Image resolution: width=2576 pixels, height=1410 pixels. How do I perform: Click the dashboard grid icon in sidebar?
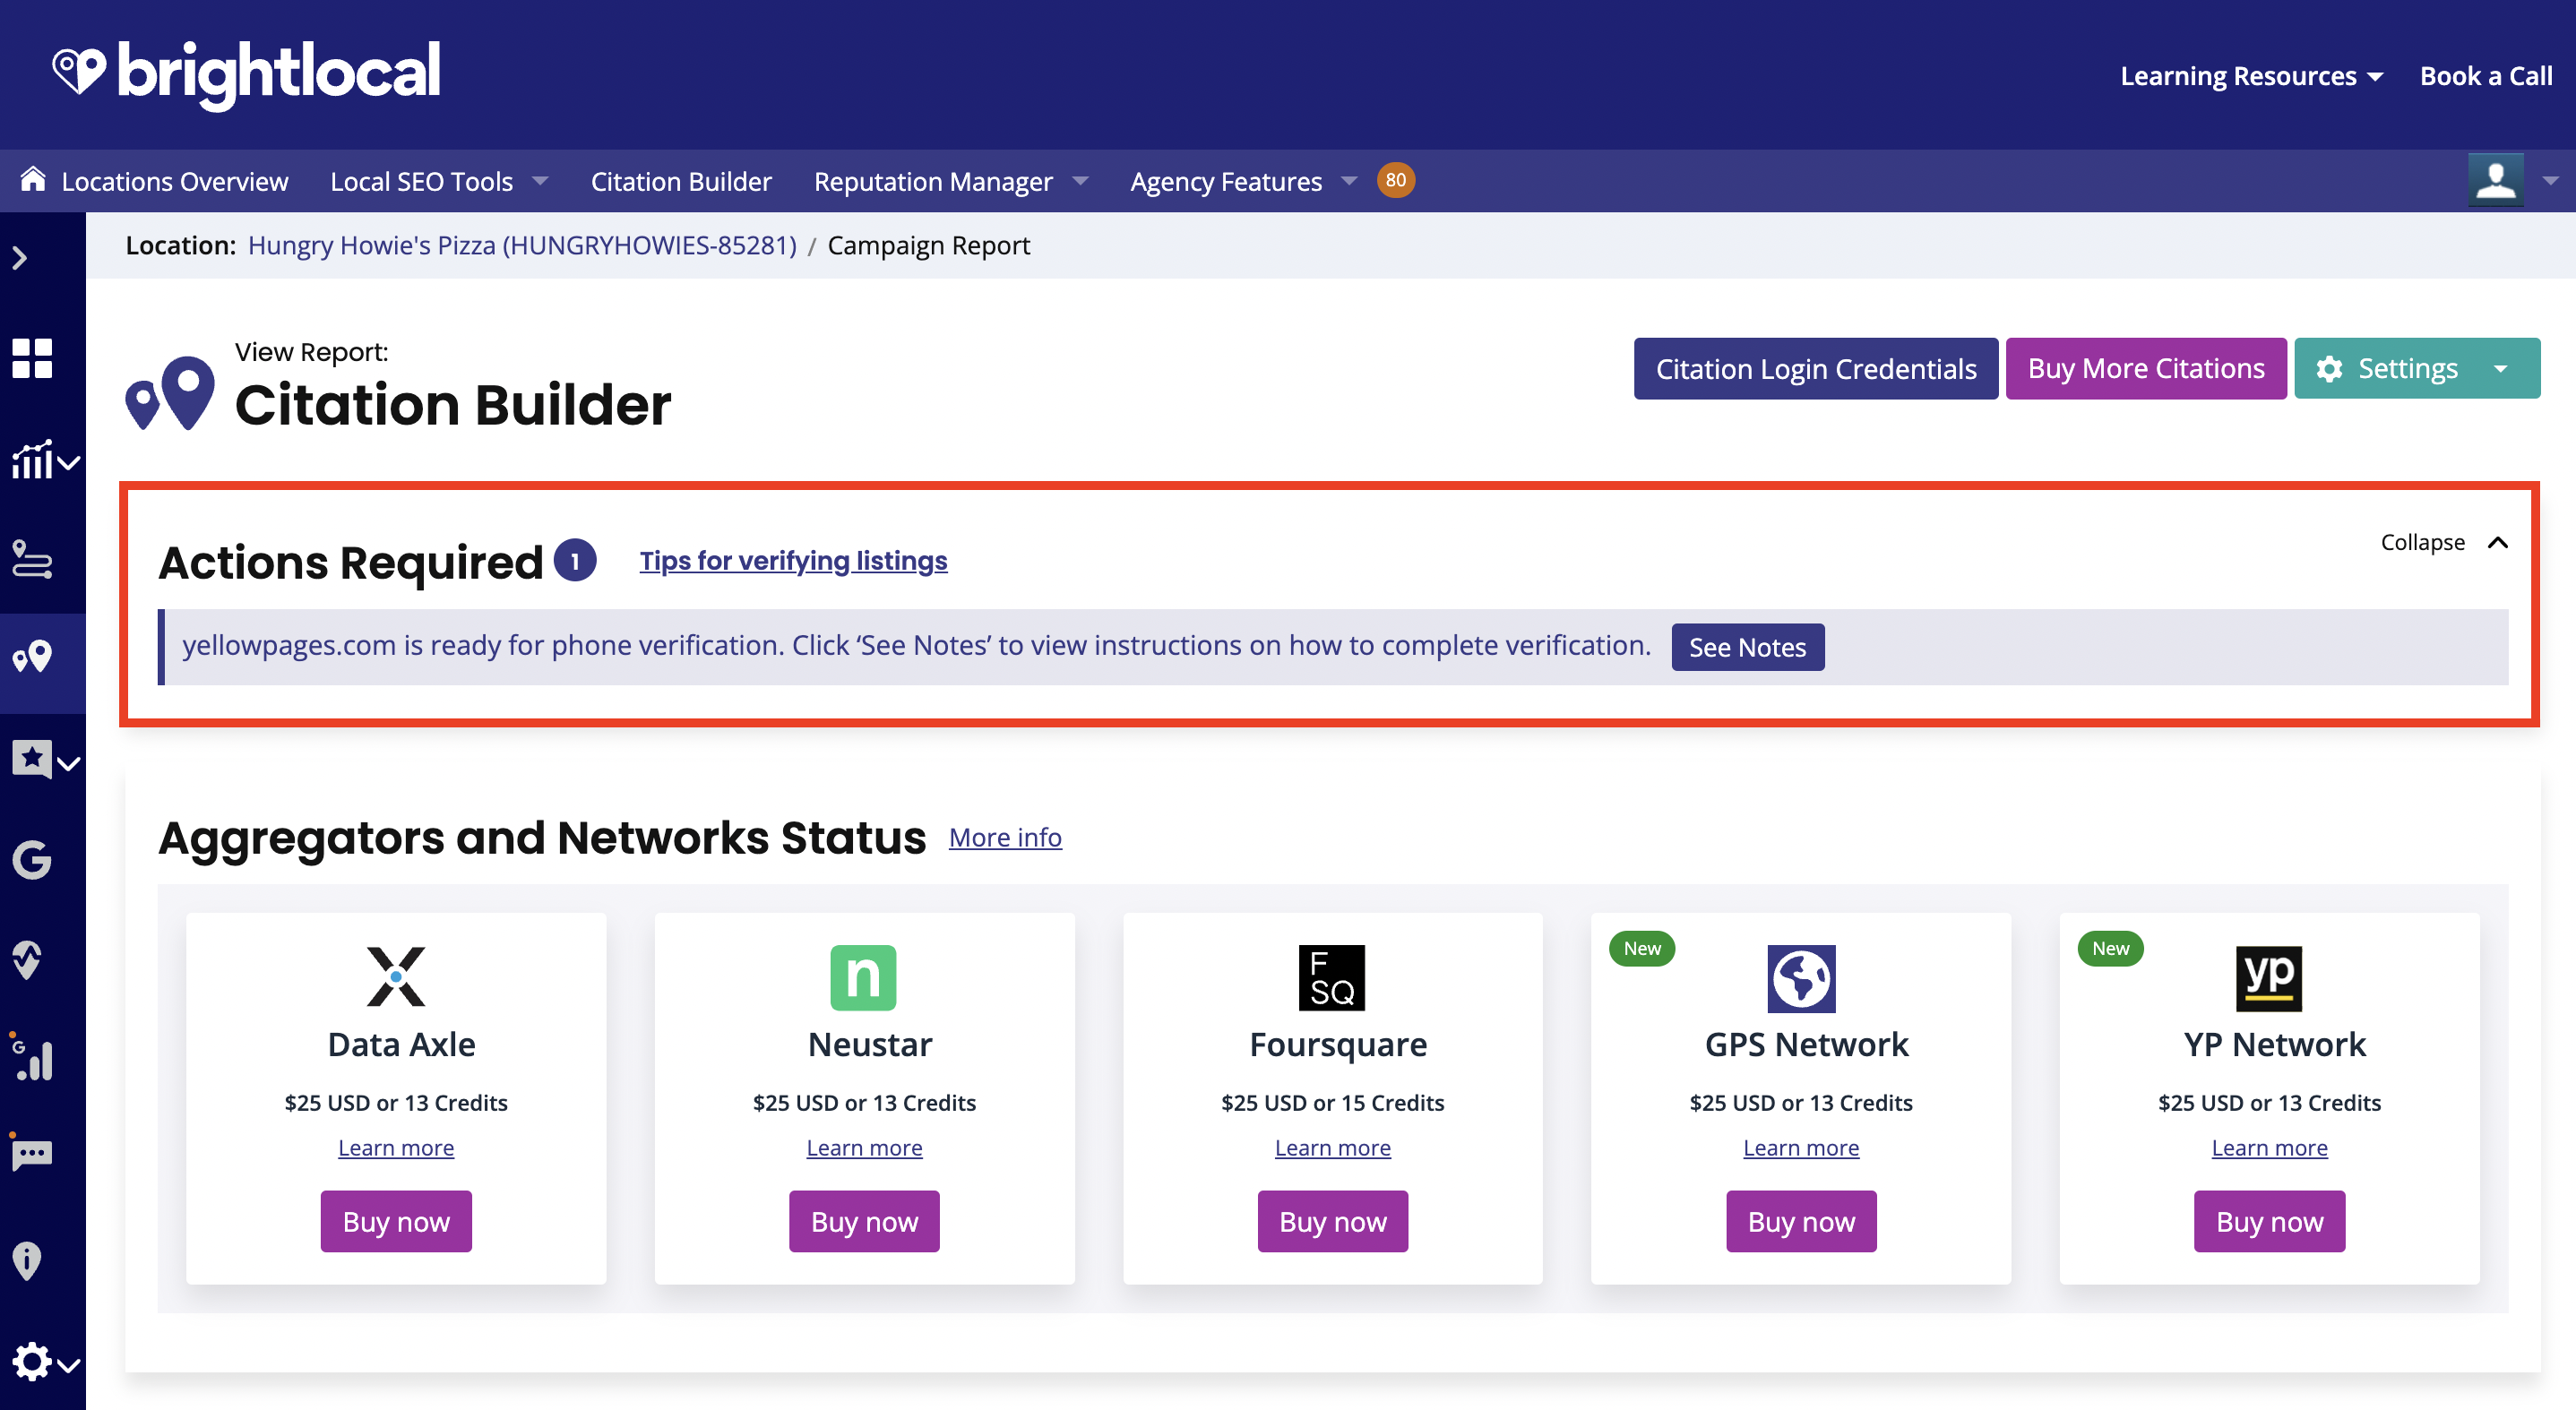pyautogui.click(x=32, y=358)
